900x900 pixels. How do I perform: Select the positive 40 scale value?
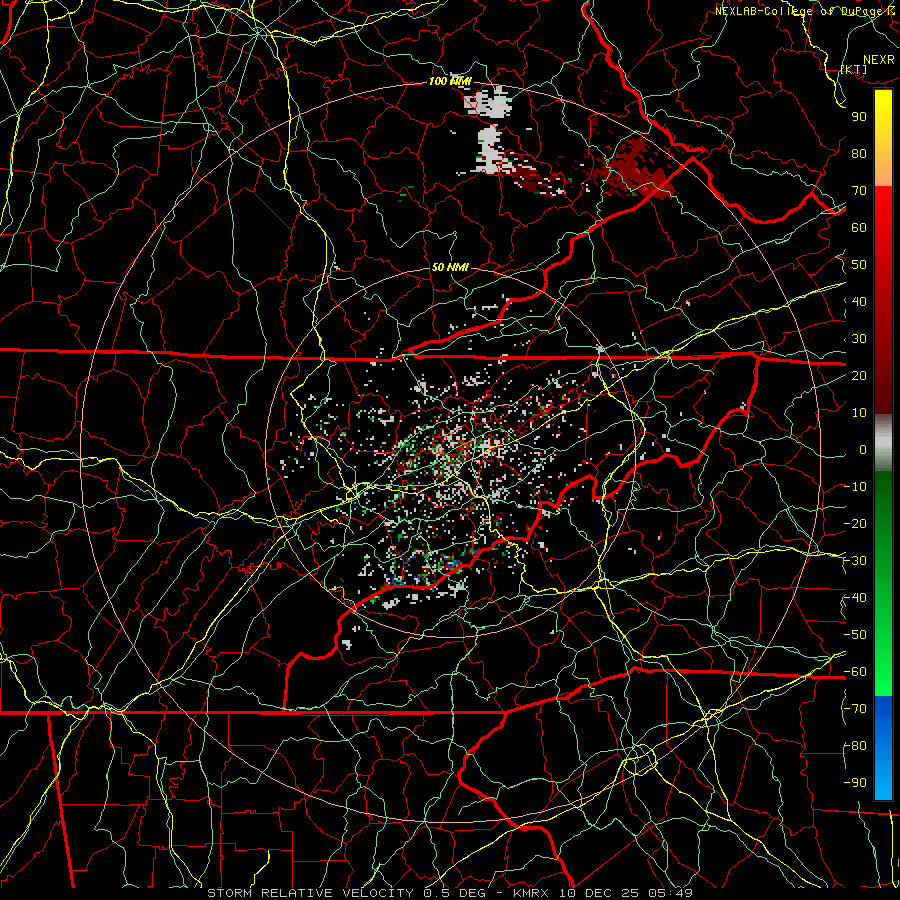coord(859,302)
